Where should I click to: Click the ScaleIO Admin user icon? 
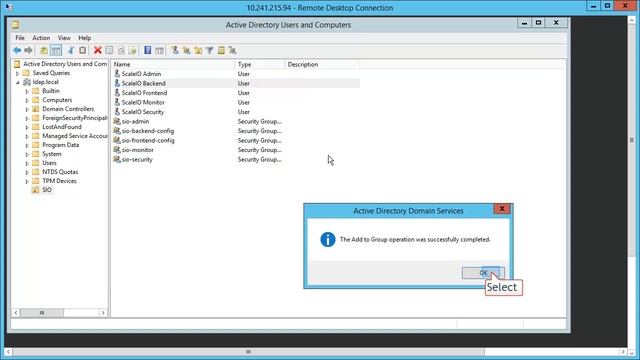(x=117, y=73)
